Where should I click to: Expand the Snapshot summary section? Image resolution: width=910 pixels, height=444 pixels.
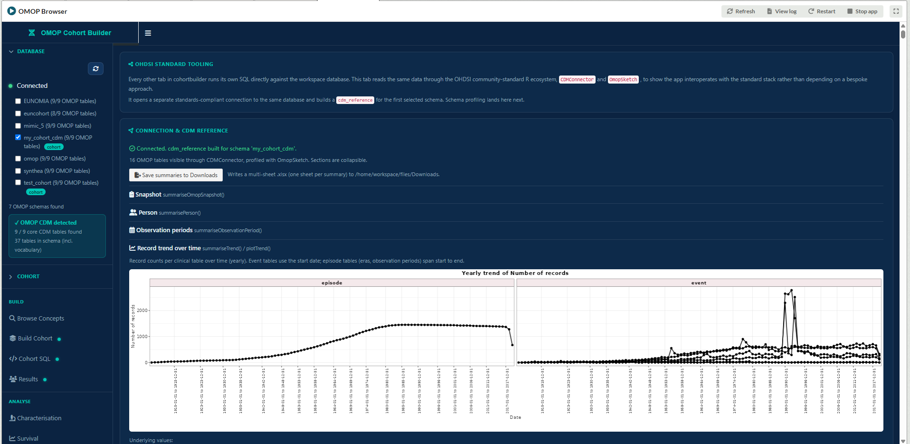[x=176, y=194]
